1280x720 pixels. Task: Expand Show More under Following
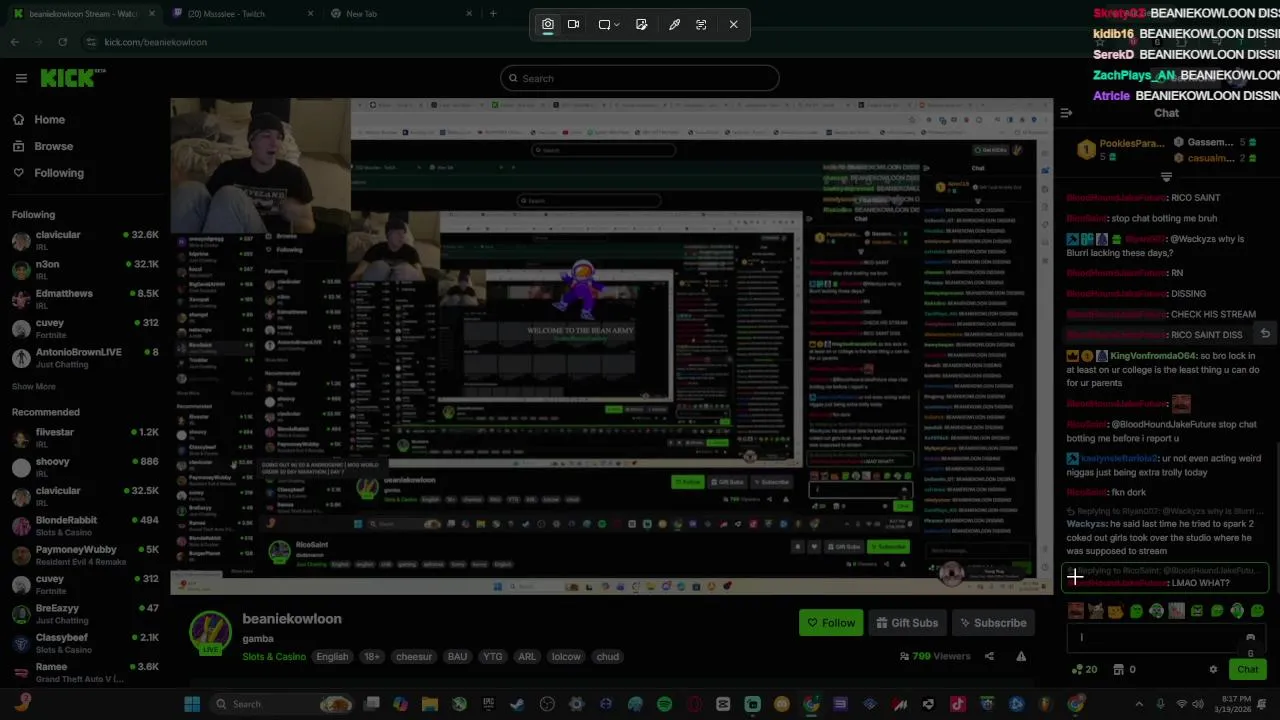[x=34, y=386]
